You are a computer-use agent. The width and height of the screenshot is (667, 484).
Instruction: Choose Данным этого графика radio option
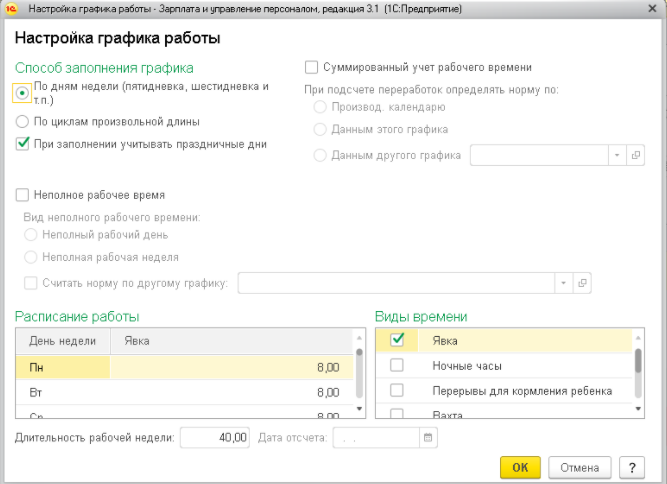(320, 129)
